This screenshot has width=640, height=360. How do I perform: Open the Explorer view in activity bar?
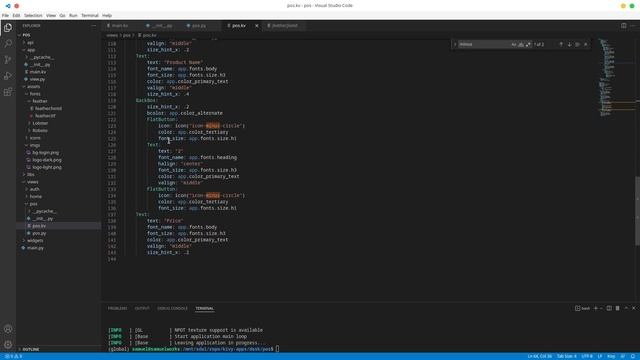[8, 28]
